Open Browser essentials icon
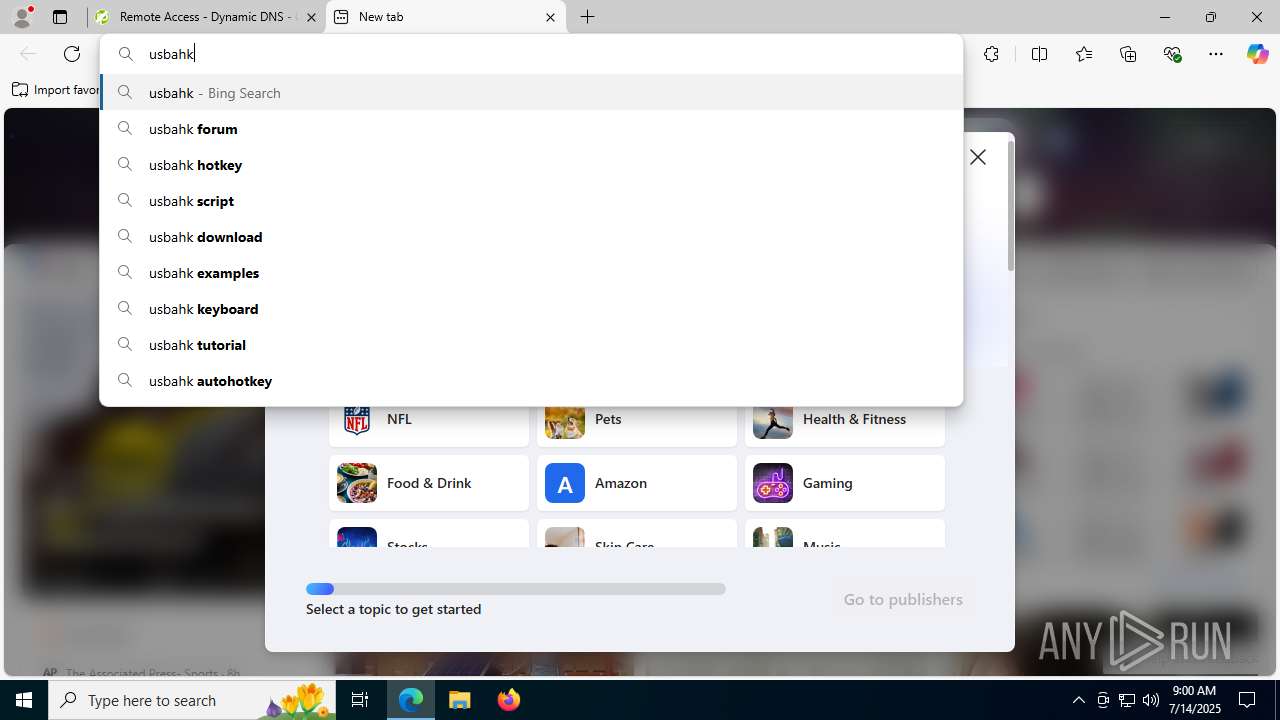The width and height of the screenshot is (1280, 720). click(1172, 54)
